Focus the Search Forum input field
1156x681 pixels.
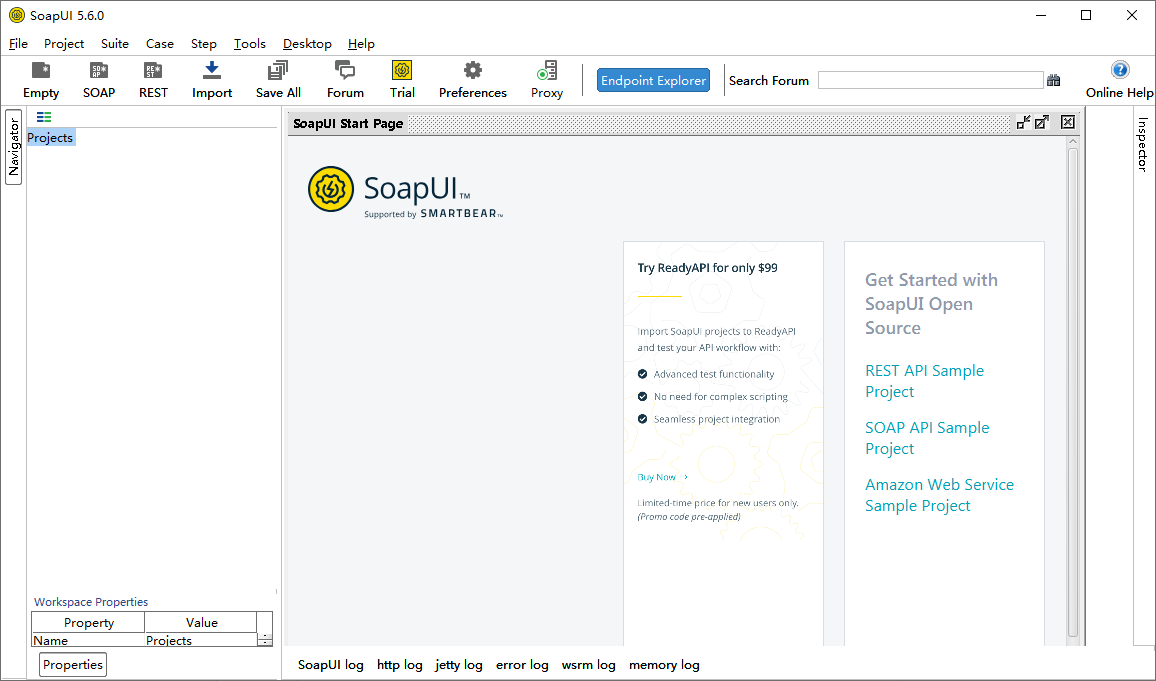coord(930,80)
